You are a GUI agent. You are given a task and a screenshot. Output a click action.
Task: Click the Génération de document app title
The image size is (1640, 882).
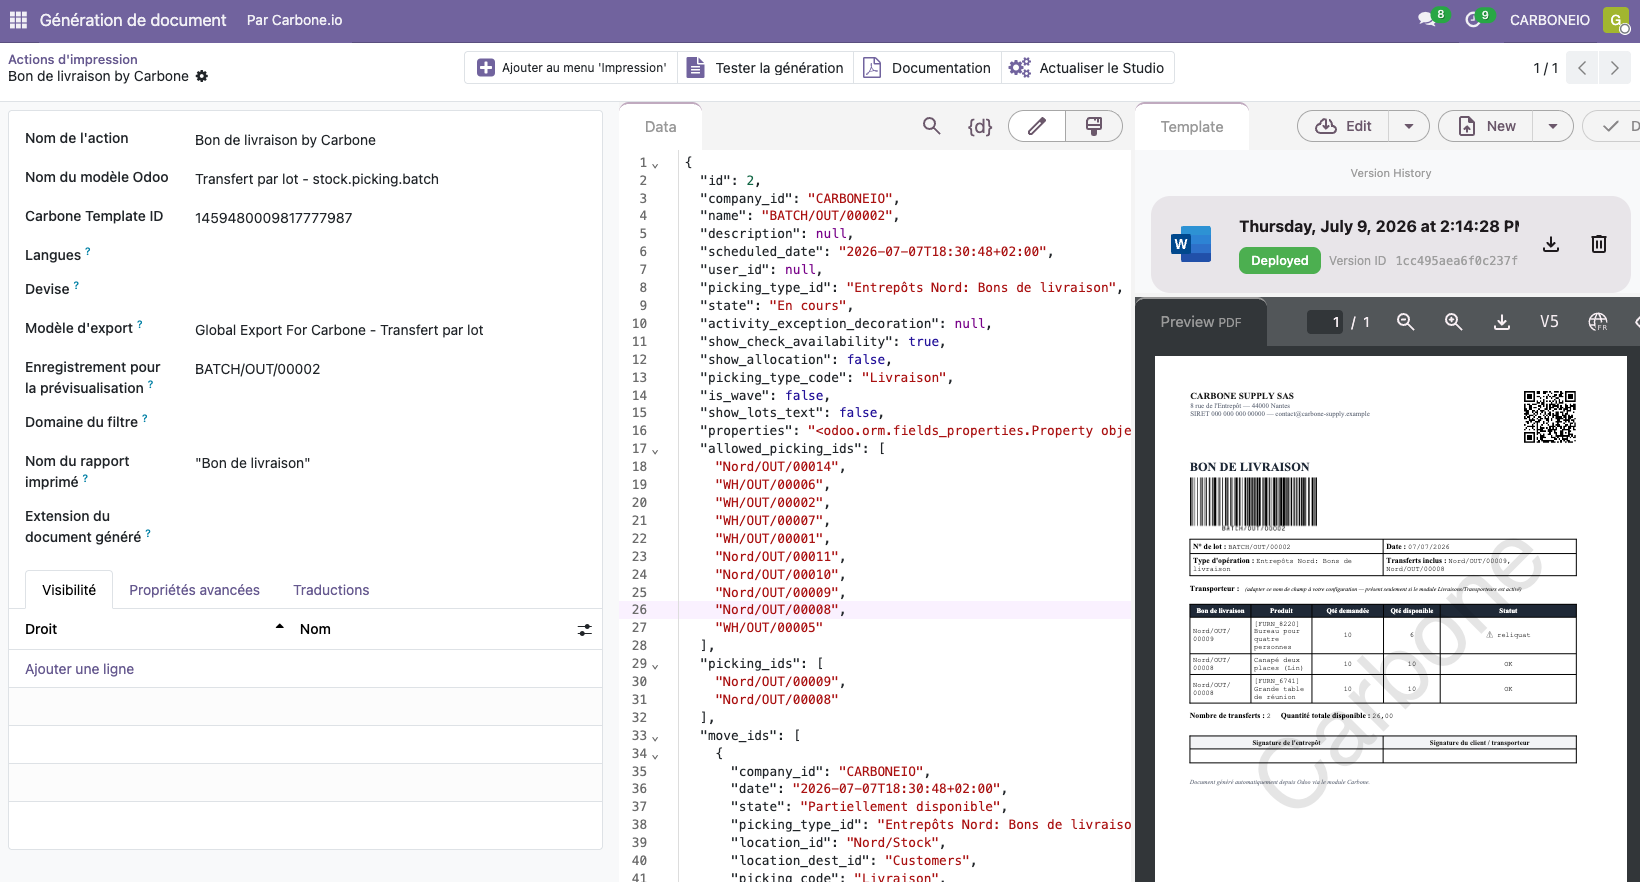pyautogui.click(x=133, y=20)
